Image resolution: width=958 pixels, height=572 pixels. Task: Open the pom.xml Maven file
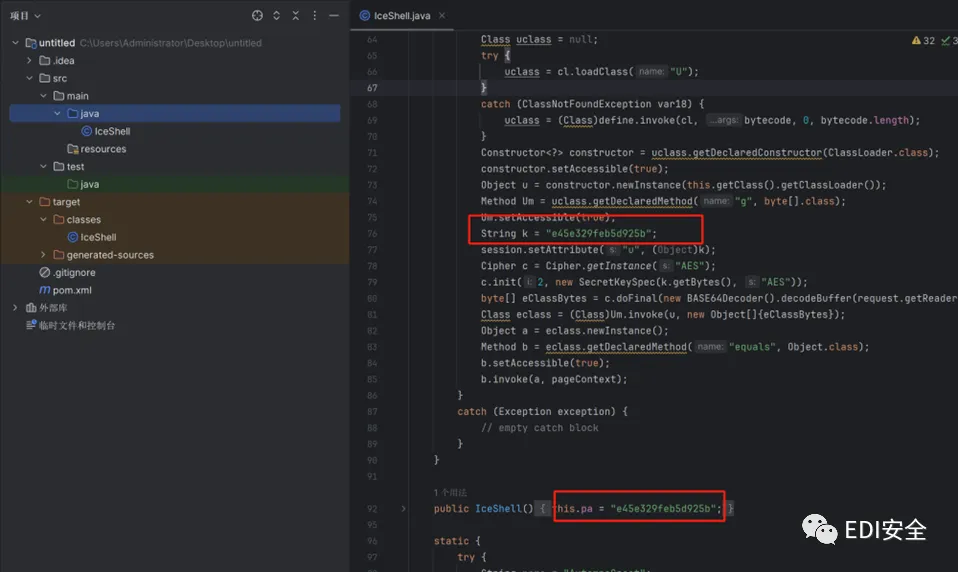[65, 290]
